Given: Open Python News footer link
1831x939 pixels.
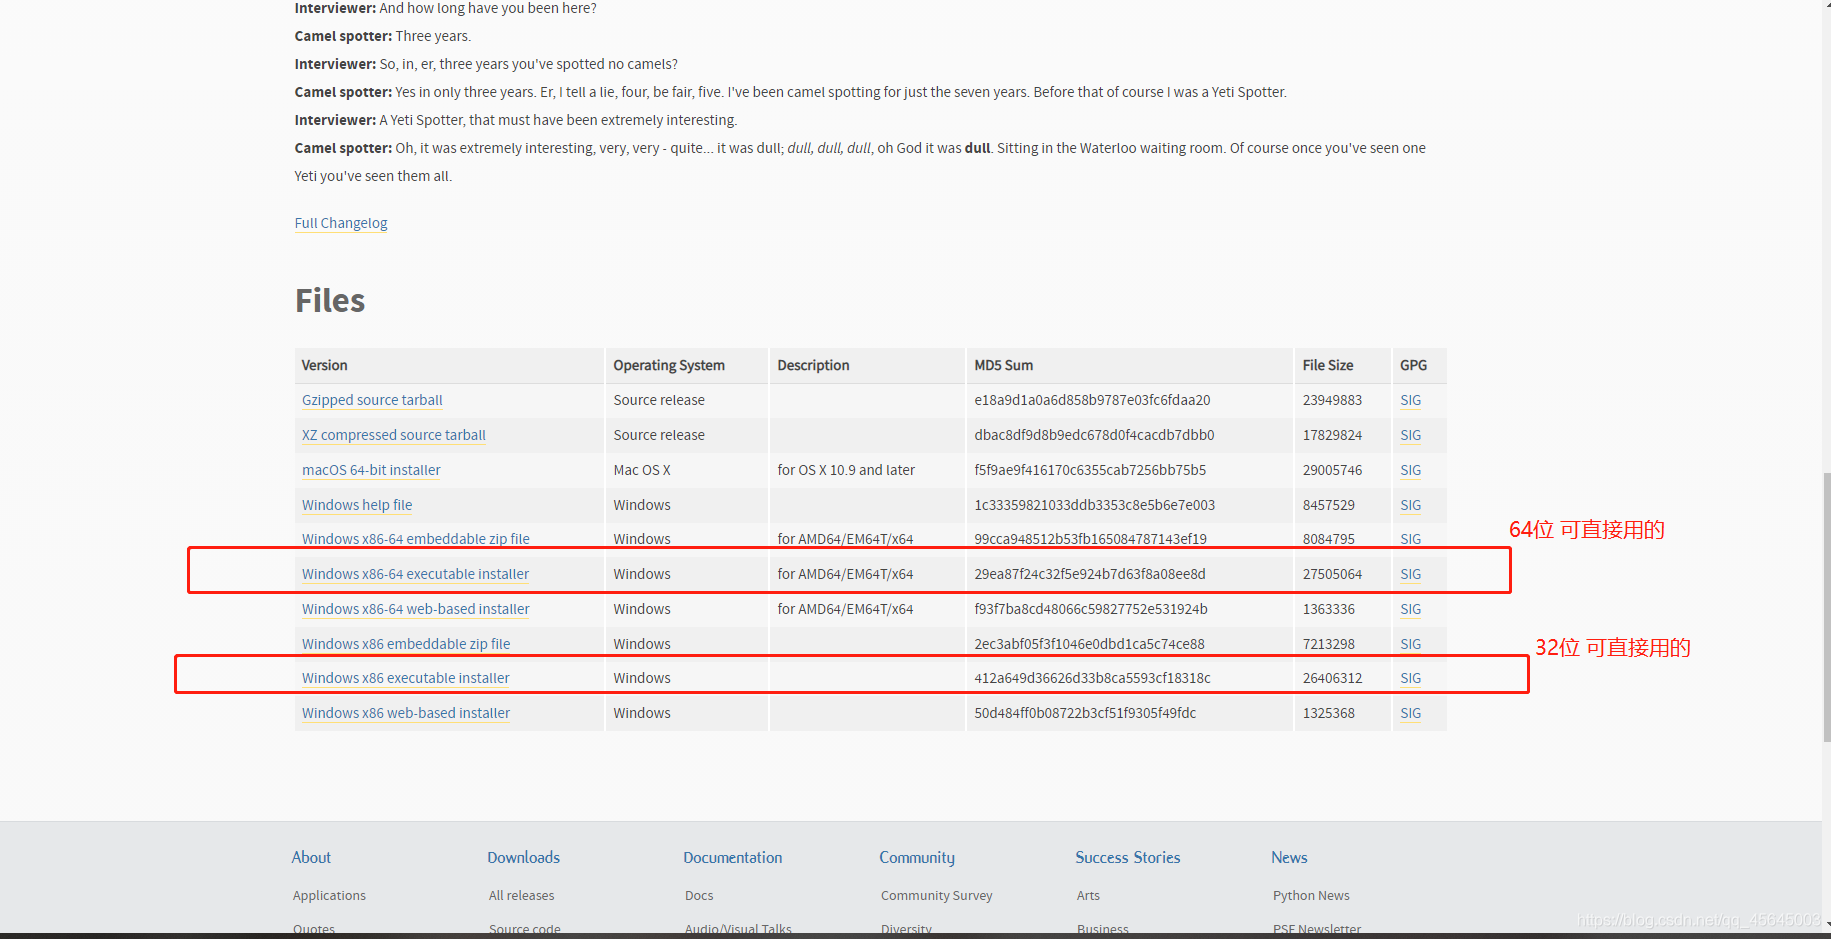Looking at the screenshot, I should [1311, 895].
